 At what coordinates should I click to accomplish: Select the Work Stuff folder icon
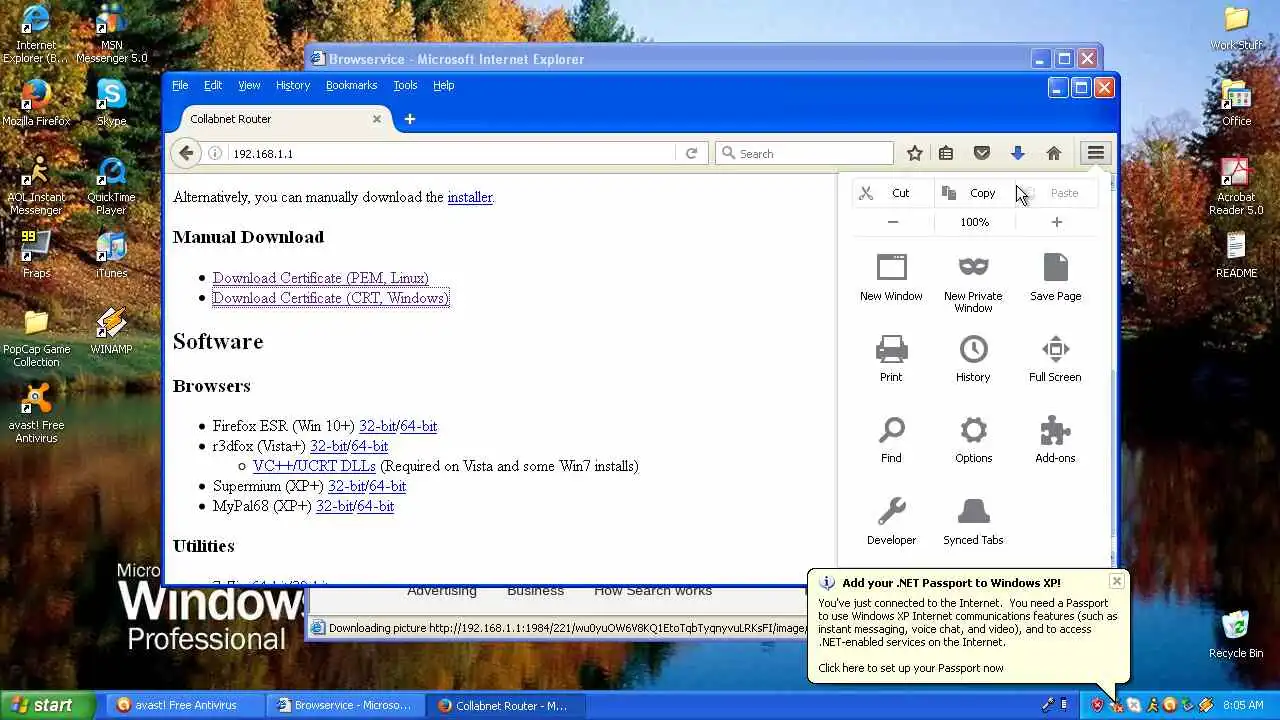click(x=1236, y=27)
